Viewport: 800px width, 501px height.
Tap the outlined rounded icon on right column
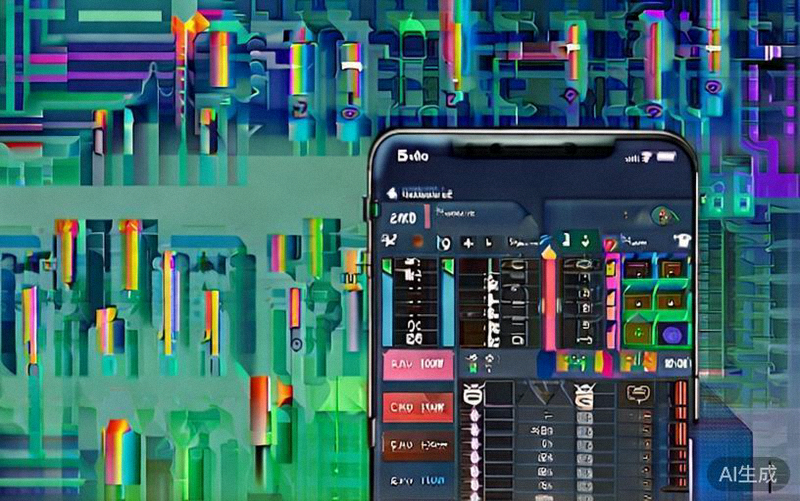click(x=636, y=392)
